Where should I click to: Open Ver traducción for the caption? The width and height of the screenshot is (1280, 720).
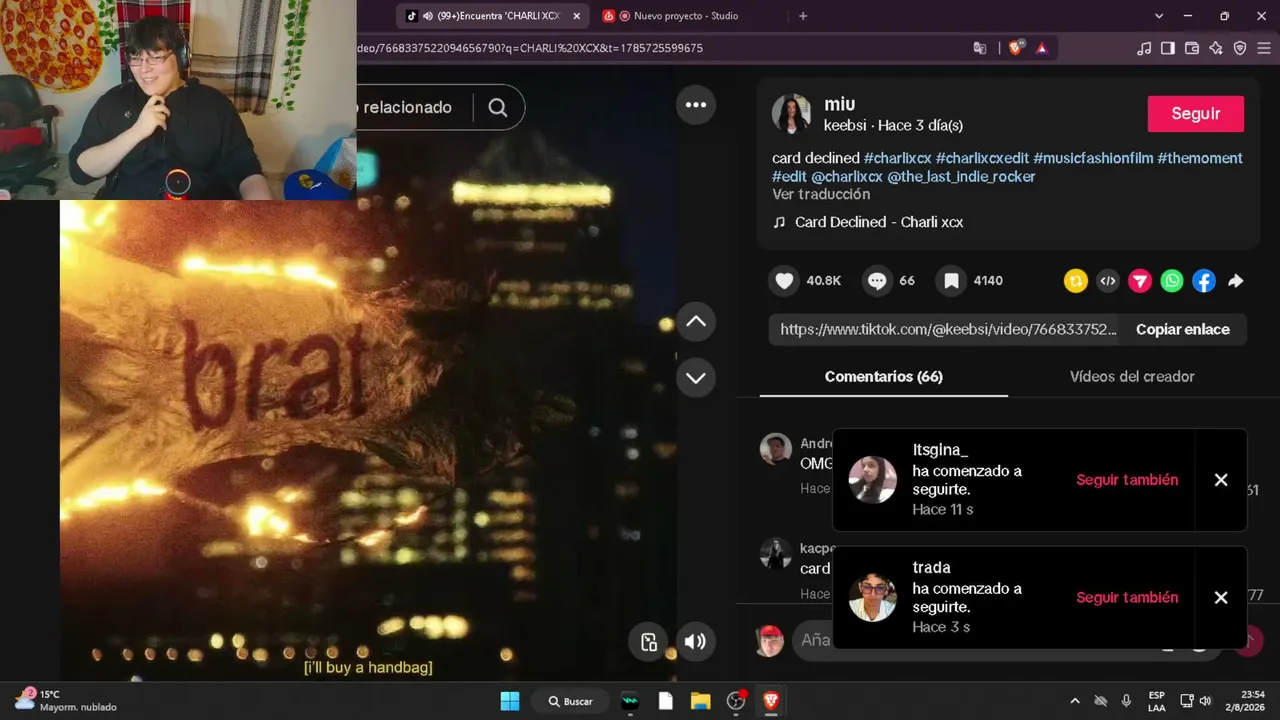(x=821, y=195)
